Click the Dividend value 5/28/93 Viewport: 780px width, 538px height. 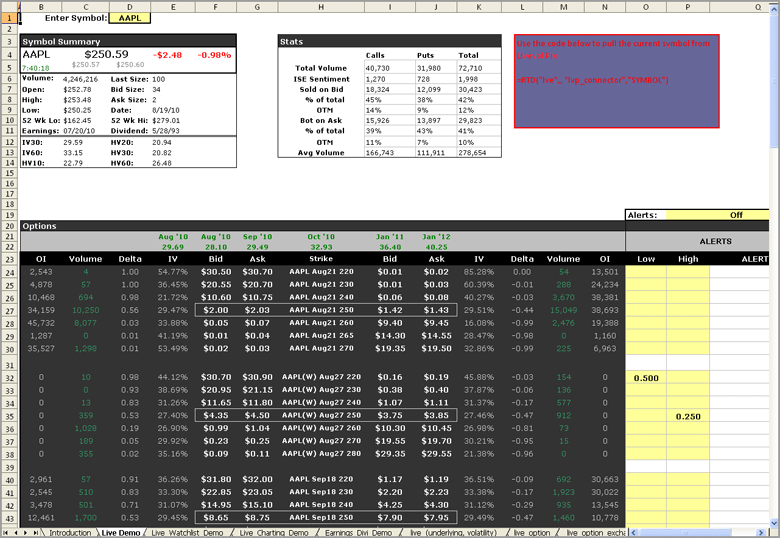coord(166,131)
